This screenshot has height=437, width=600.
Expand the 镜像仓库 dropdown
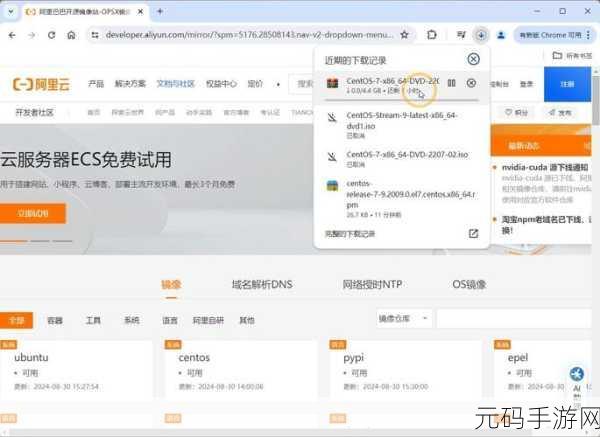click(404, 318)
